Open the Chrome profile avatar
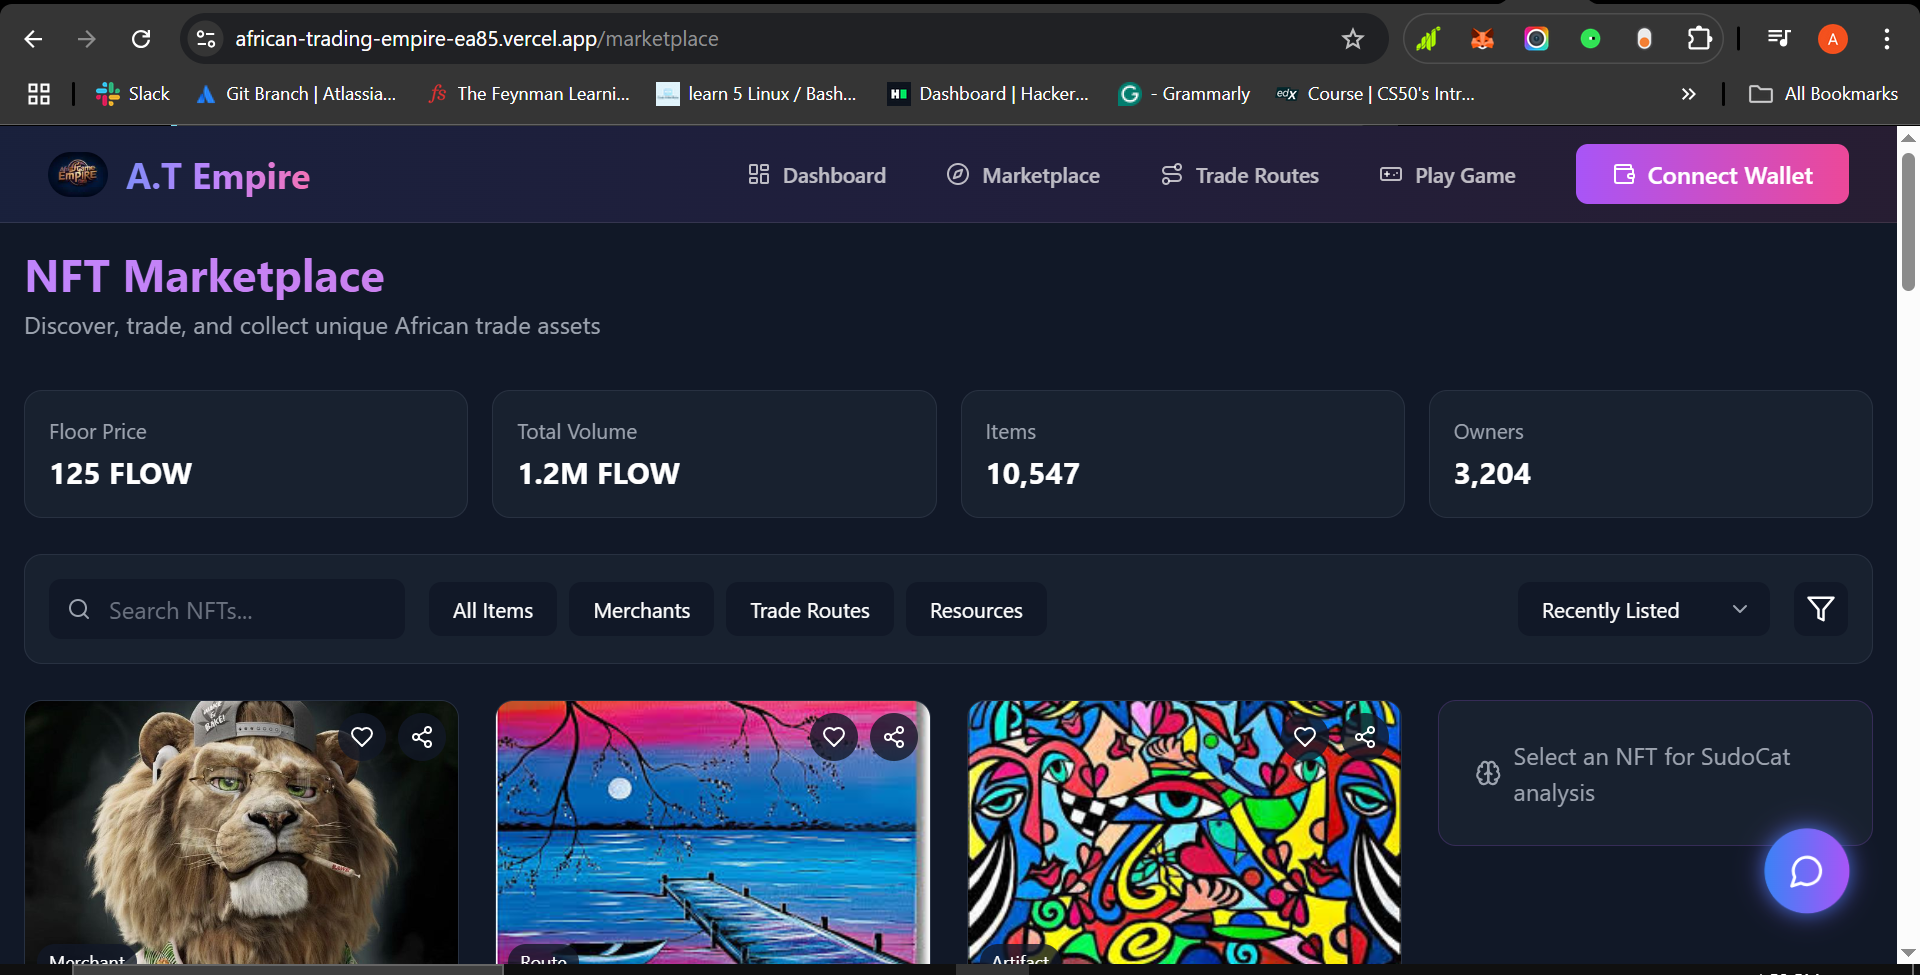The image size is (1920, 975). click(x=1832, y=39)
